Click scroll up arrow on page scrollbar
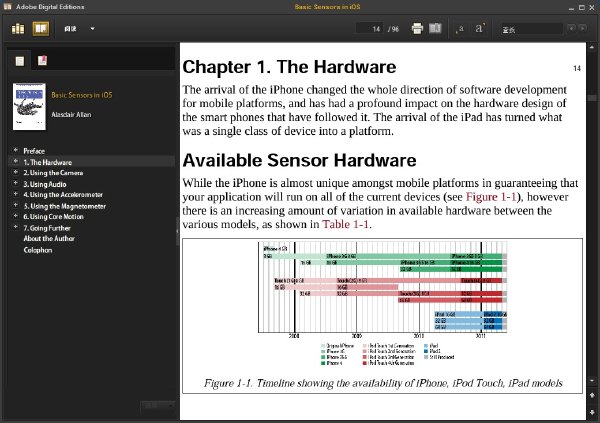Viewport: 600px width, 423px height. [x=592, y=47]
